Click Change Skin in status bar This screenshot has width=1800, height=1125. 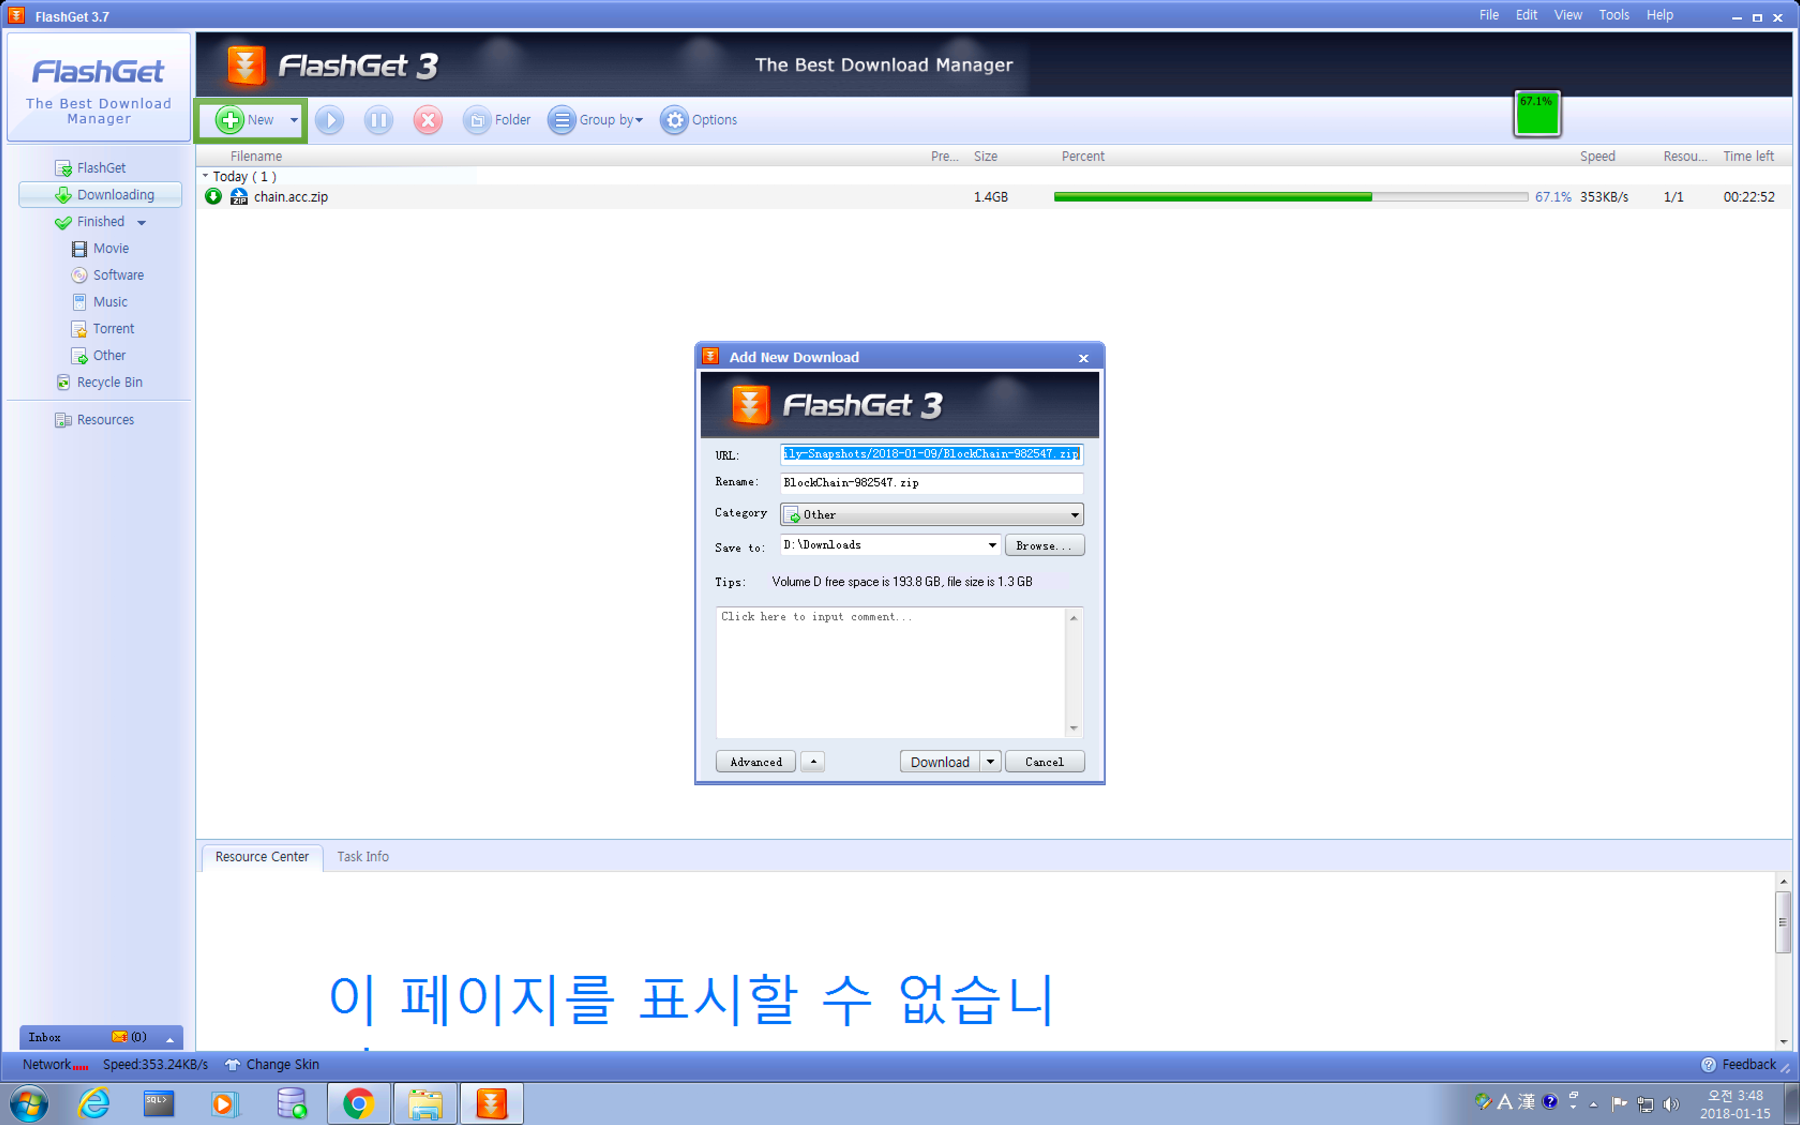[272, 1065]
